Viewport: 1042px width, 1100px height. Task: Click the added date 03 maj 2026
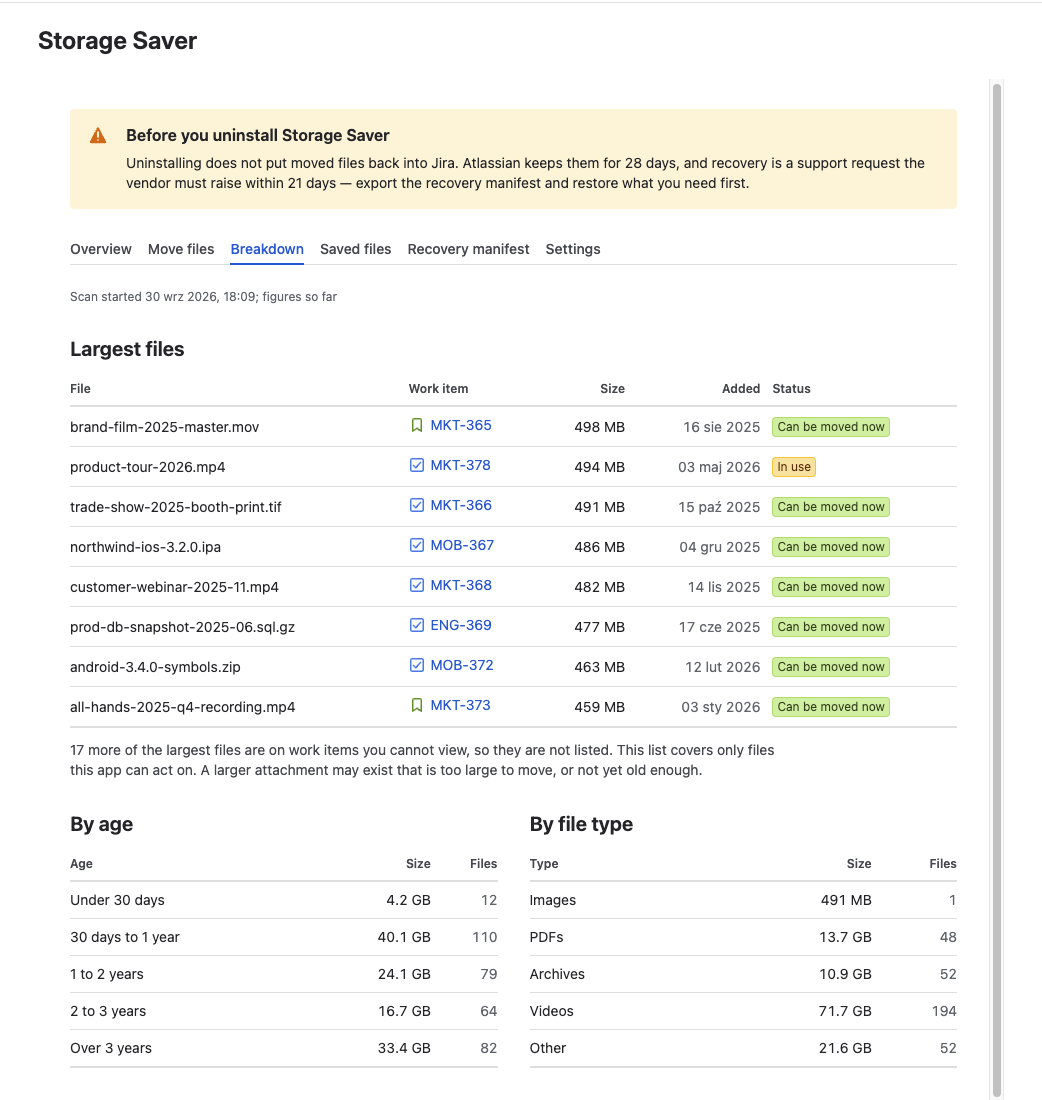click(x=719, y=467)
